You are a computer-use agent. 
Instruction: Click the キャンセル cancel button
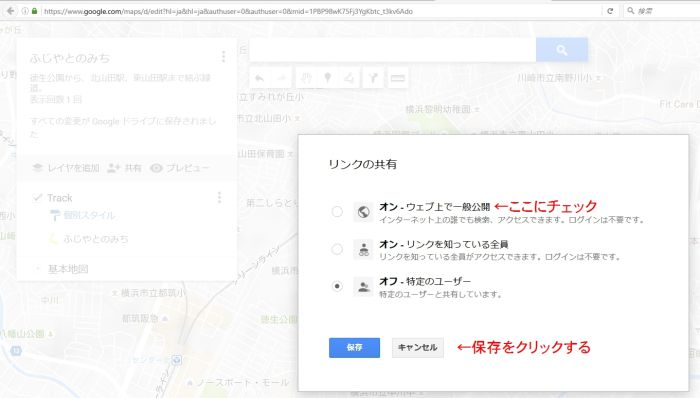pos(417,348)
